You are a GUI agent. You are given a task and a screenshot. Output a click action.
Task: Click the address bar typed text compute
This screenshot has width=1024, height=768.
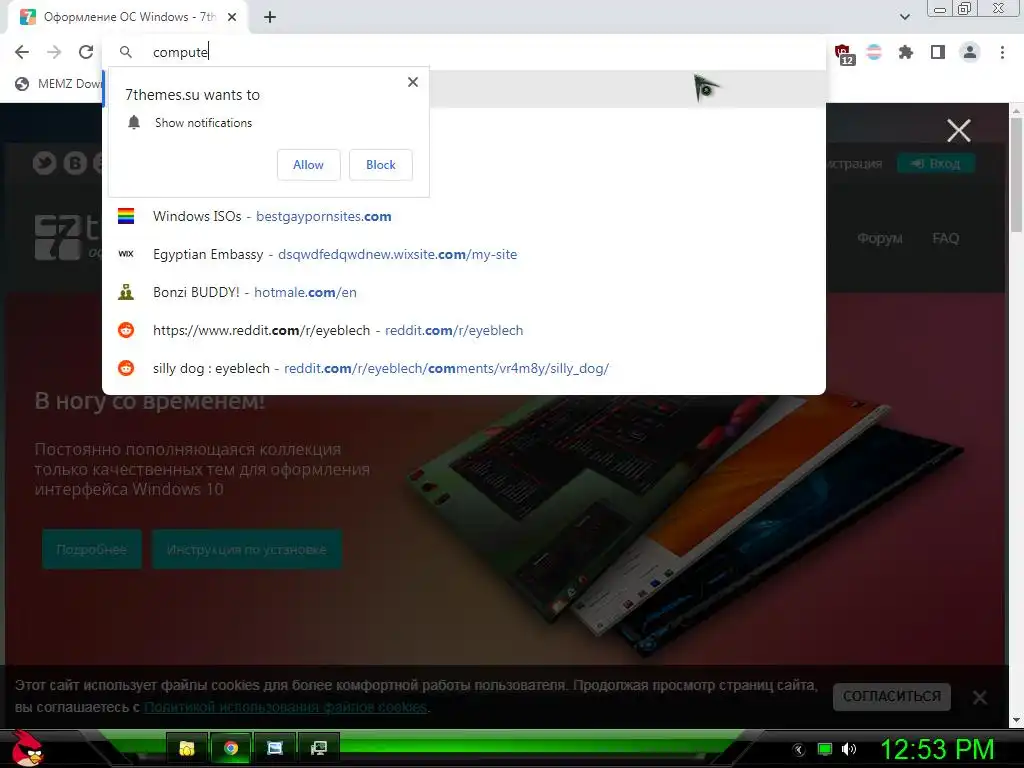coord(180,52)
